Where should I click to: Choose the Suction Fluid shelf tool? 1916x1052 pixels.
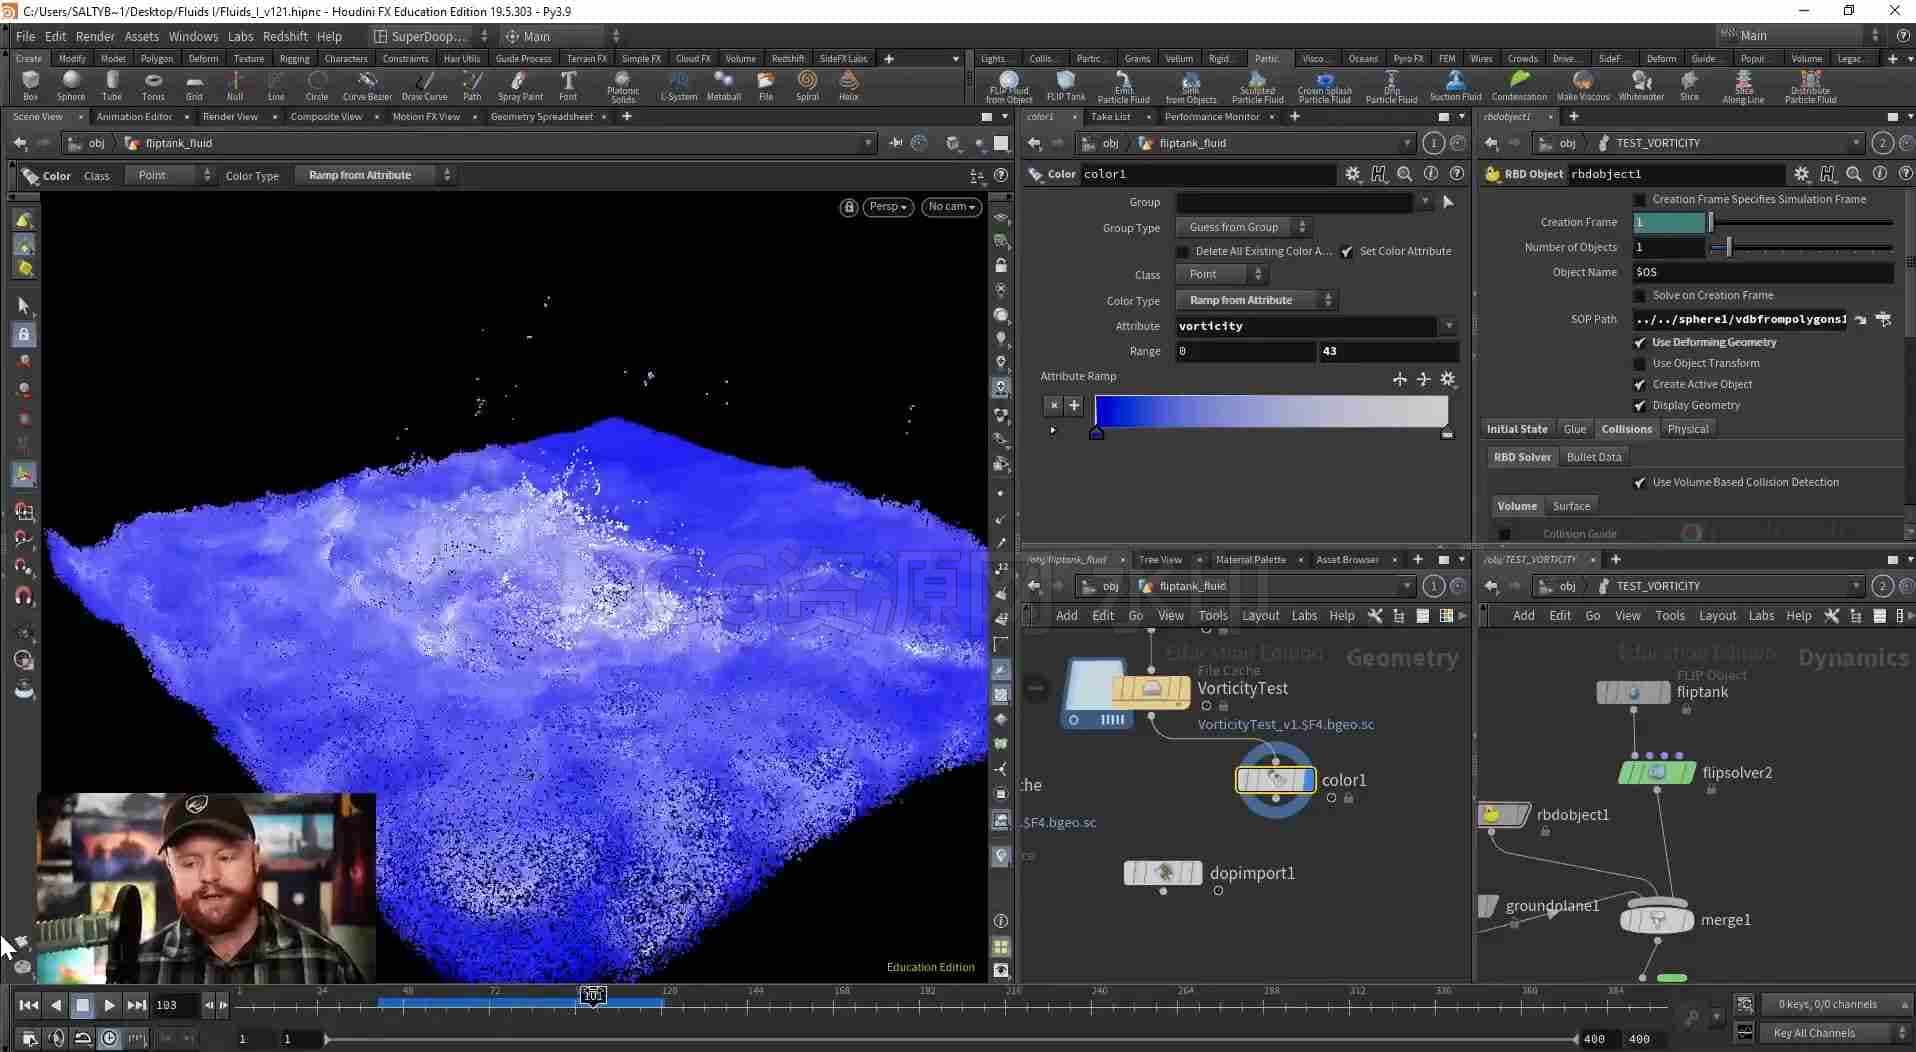[x=1455, y=86]
